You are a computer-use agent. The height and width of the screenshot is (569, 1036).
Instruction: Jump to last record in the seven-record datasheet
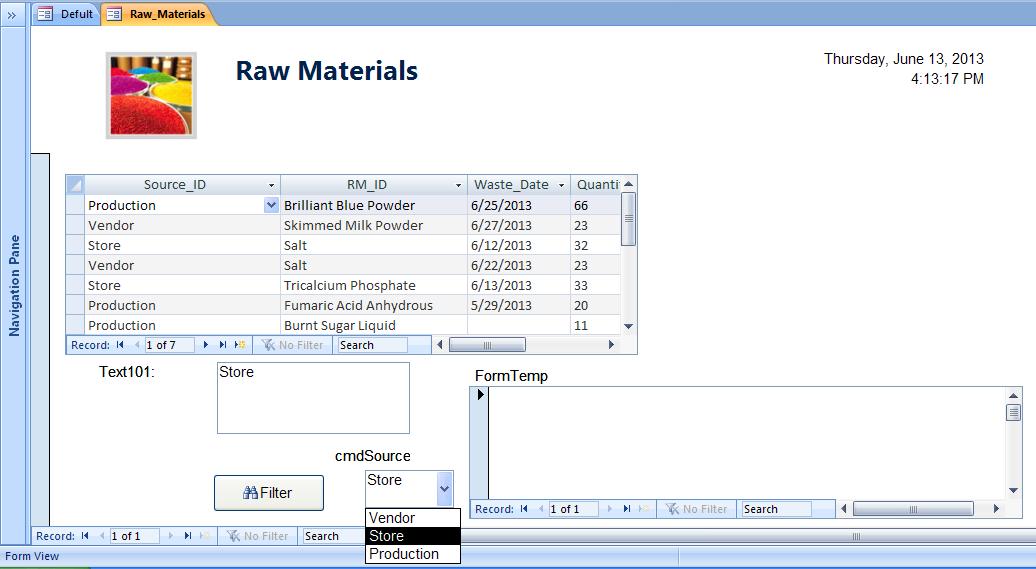tap(223, 345)
